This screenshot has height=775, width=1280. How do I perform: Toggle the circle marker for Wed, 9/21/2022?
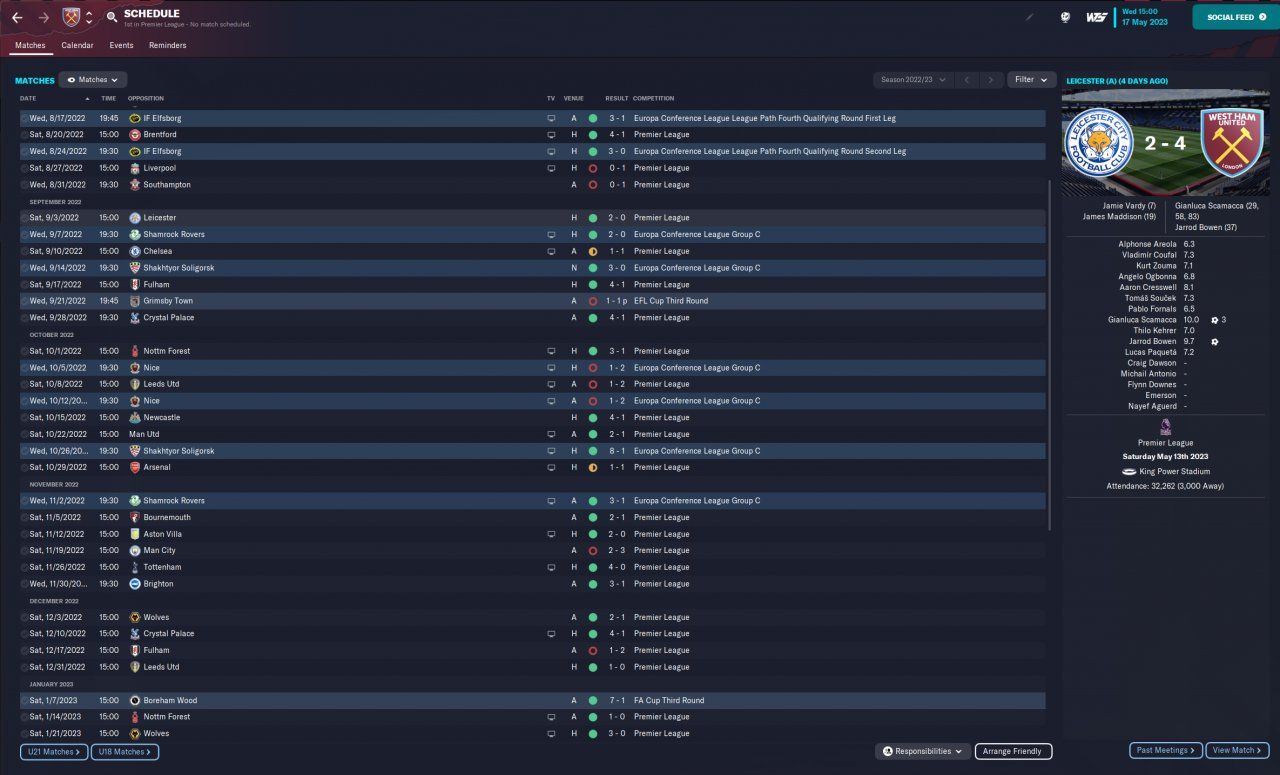(24, 301)
